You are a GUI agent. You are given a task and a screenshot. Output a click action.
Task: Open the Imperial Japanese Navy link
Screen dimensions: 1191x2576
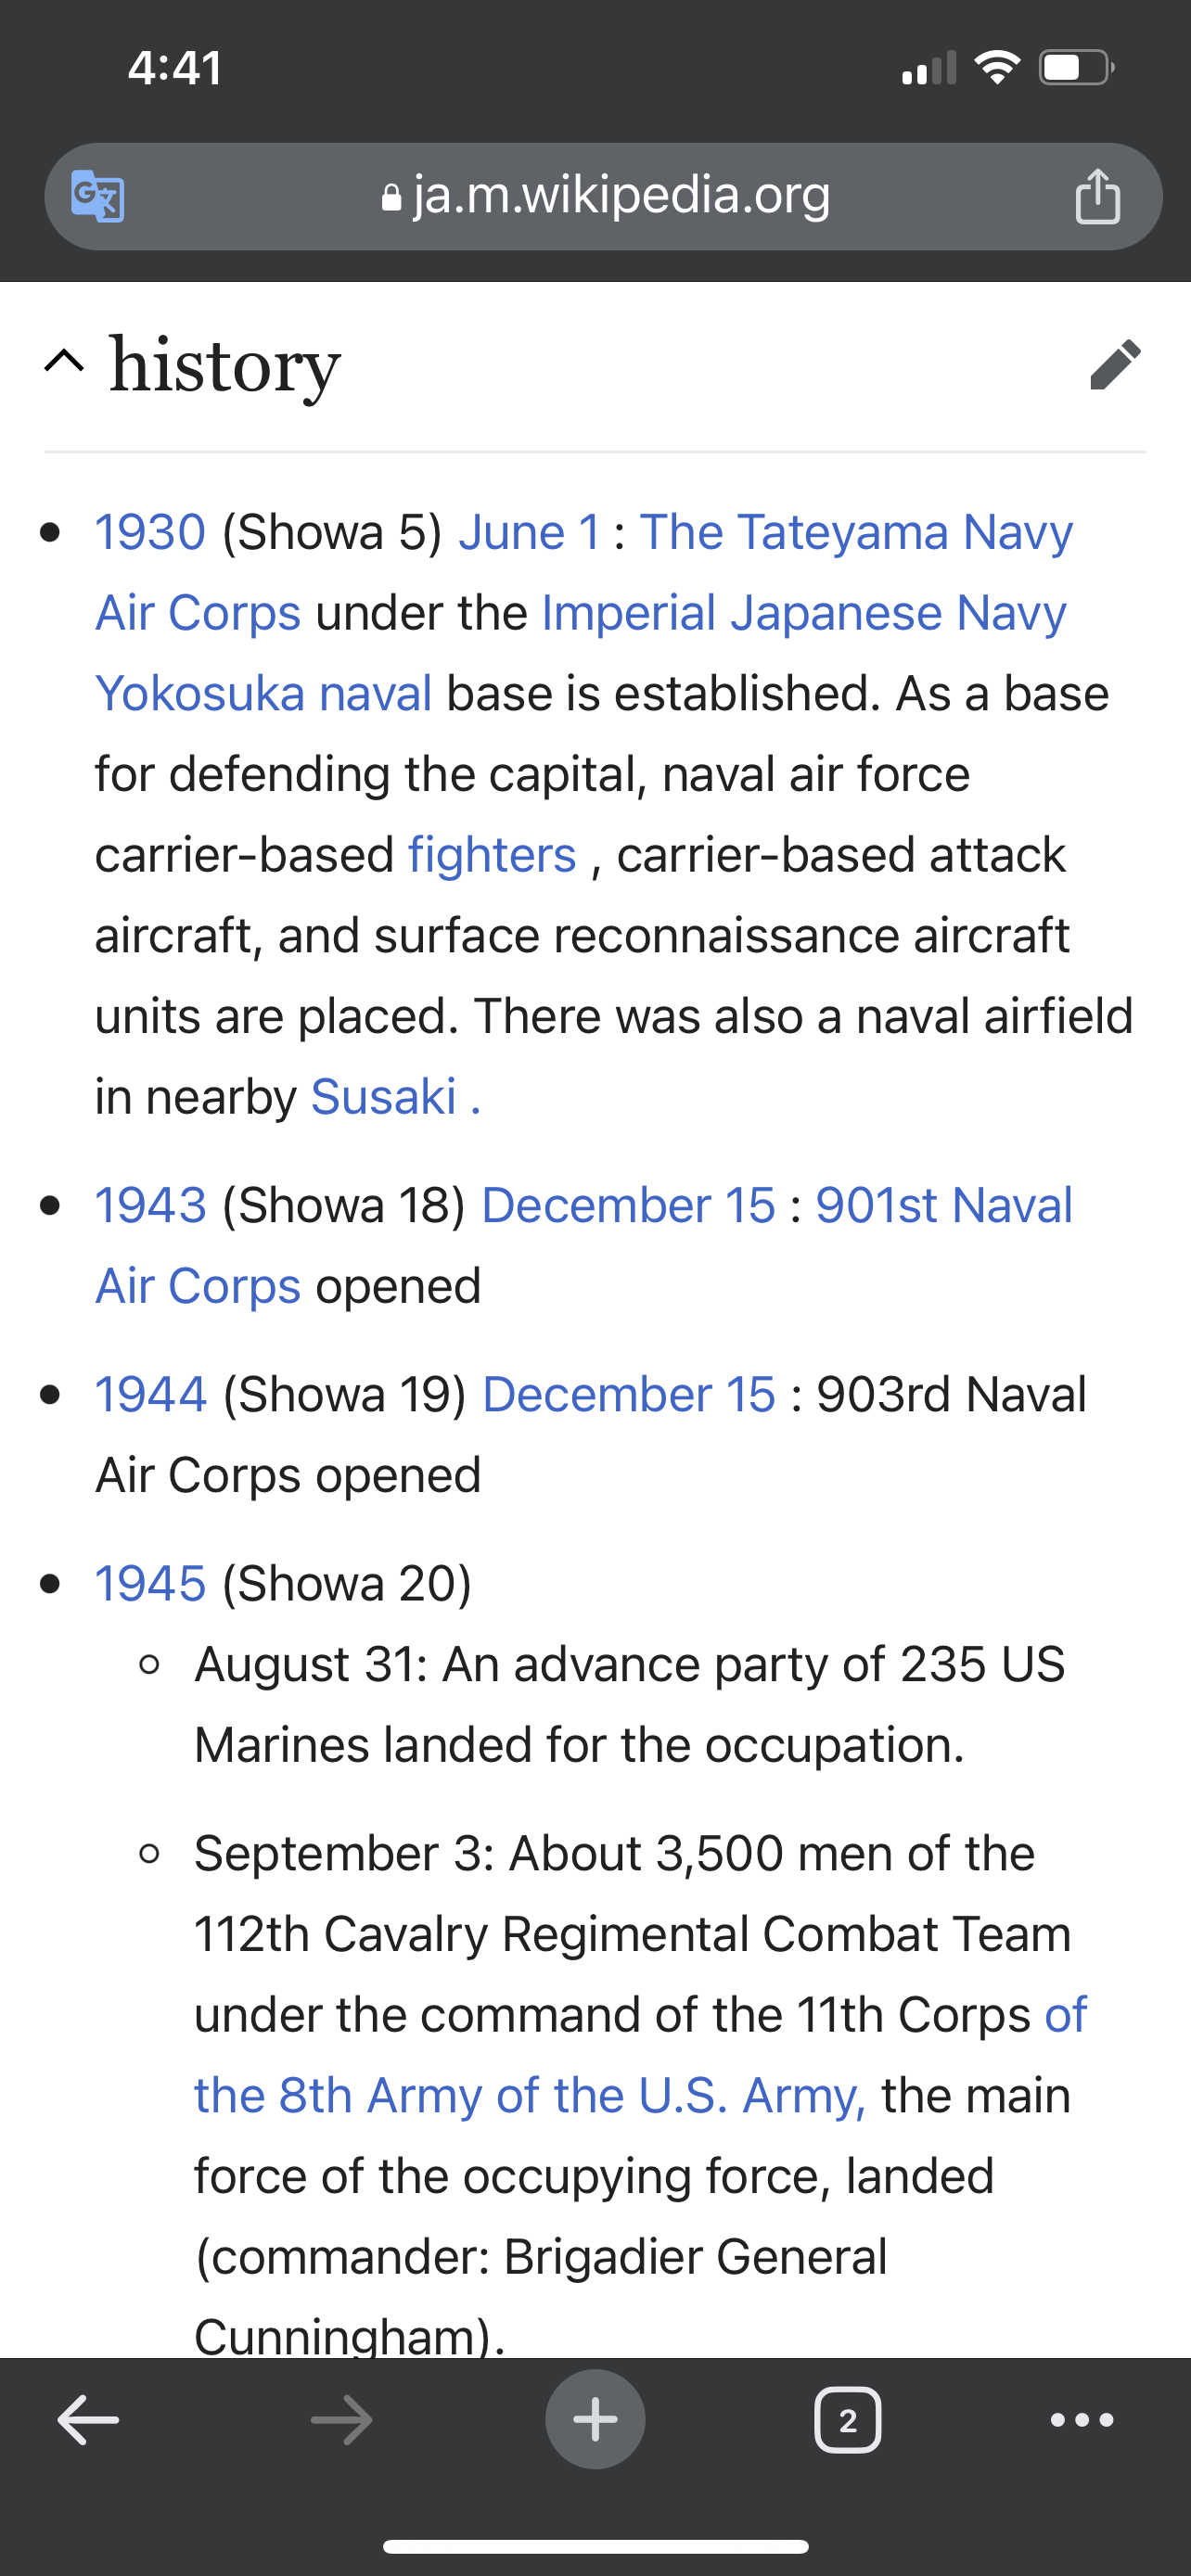click(x=803, y=613)
